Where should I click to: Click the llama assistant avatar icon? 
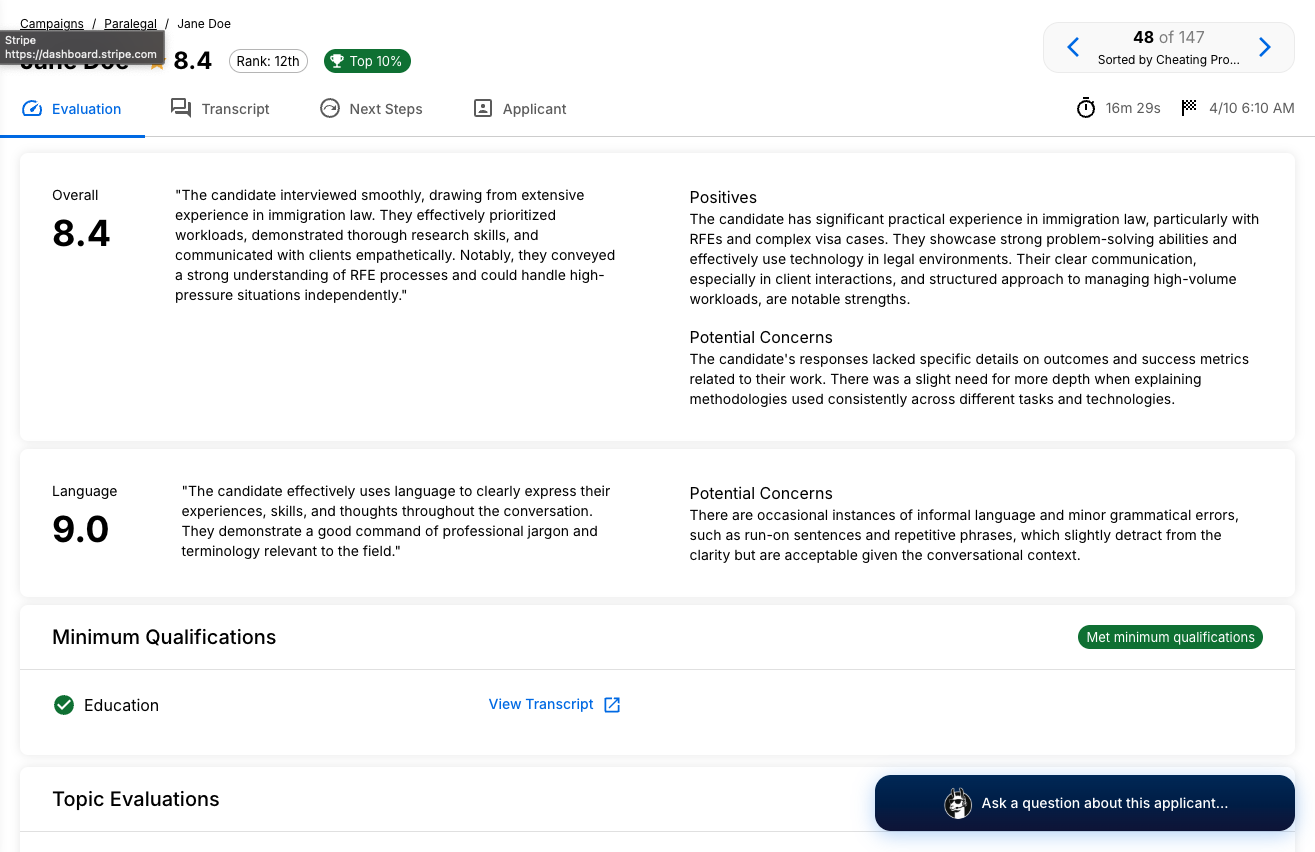pyautogui.click(x=958, y=803)
